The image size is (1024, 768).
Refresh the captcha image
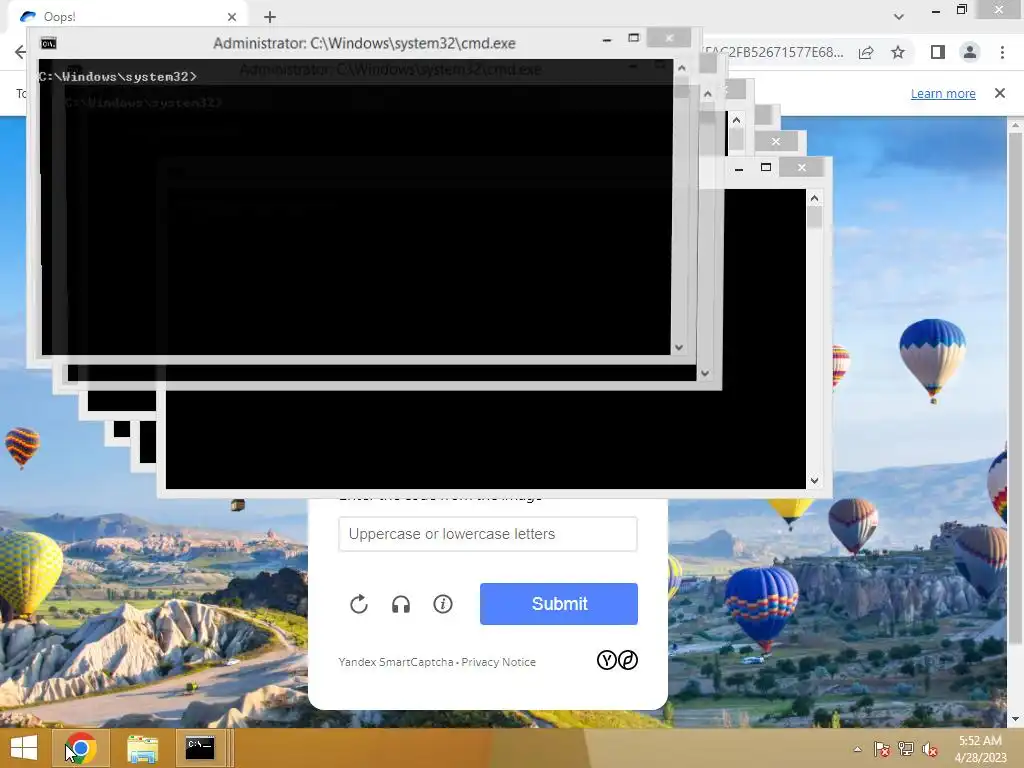tap(359, 604)
